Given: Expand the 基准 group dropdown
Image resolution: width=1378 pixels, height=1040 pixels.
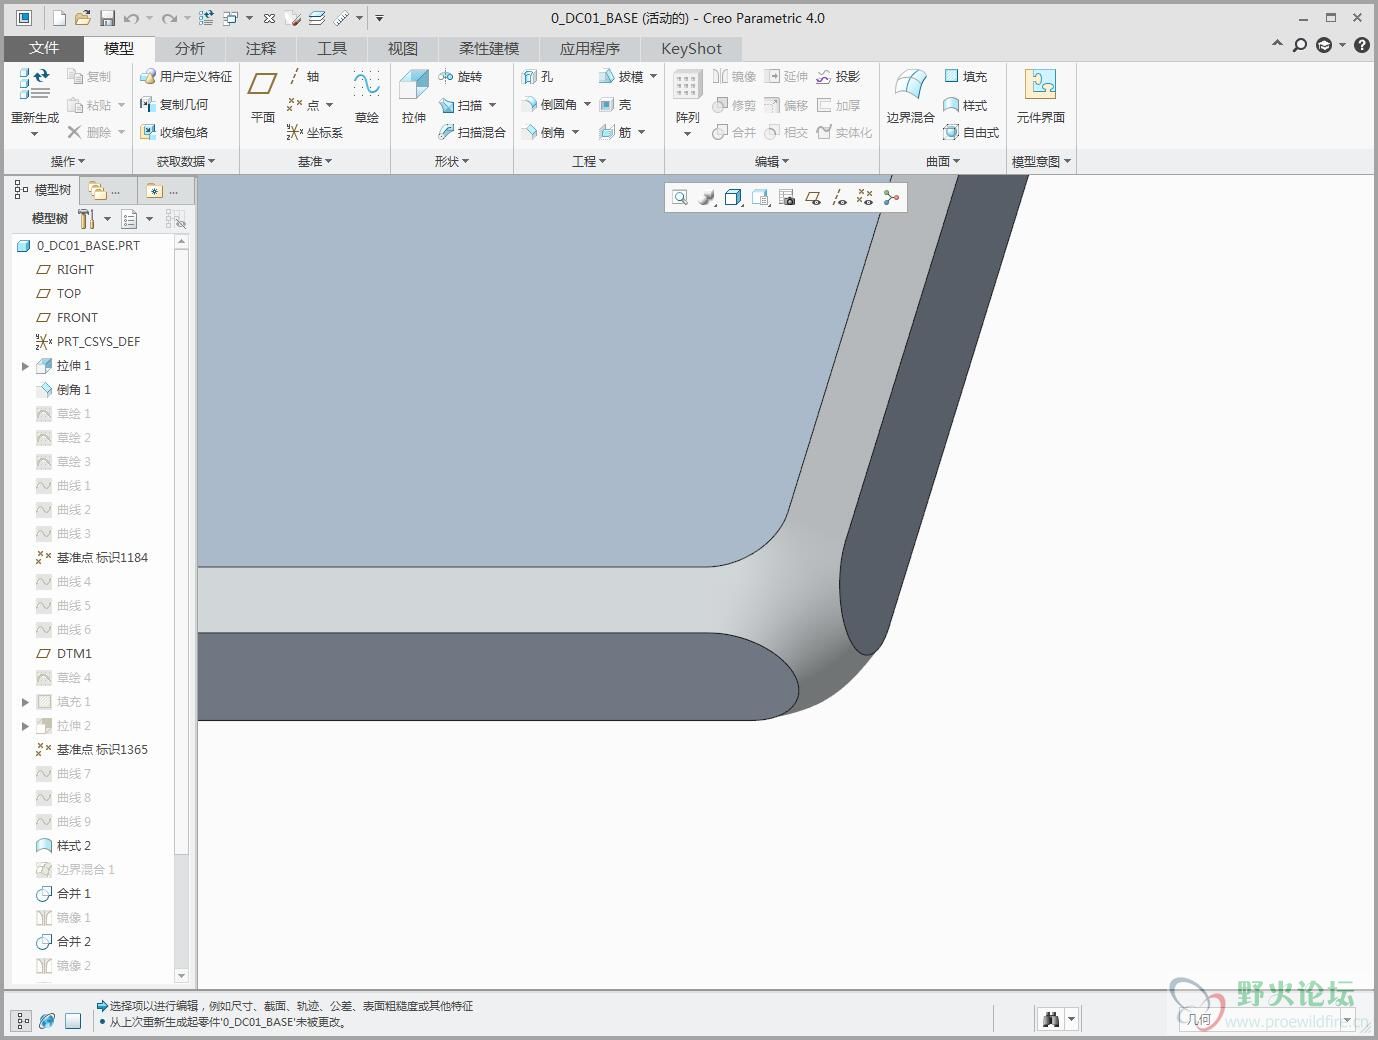Looking at the screenshot, I should (315, 161).
